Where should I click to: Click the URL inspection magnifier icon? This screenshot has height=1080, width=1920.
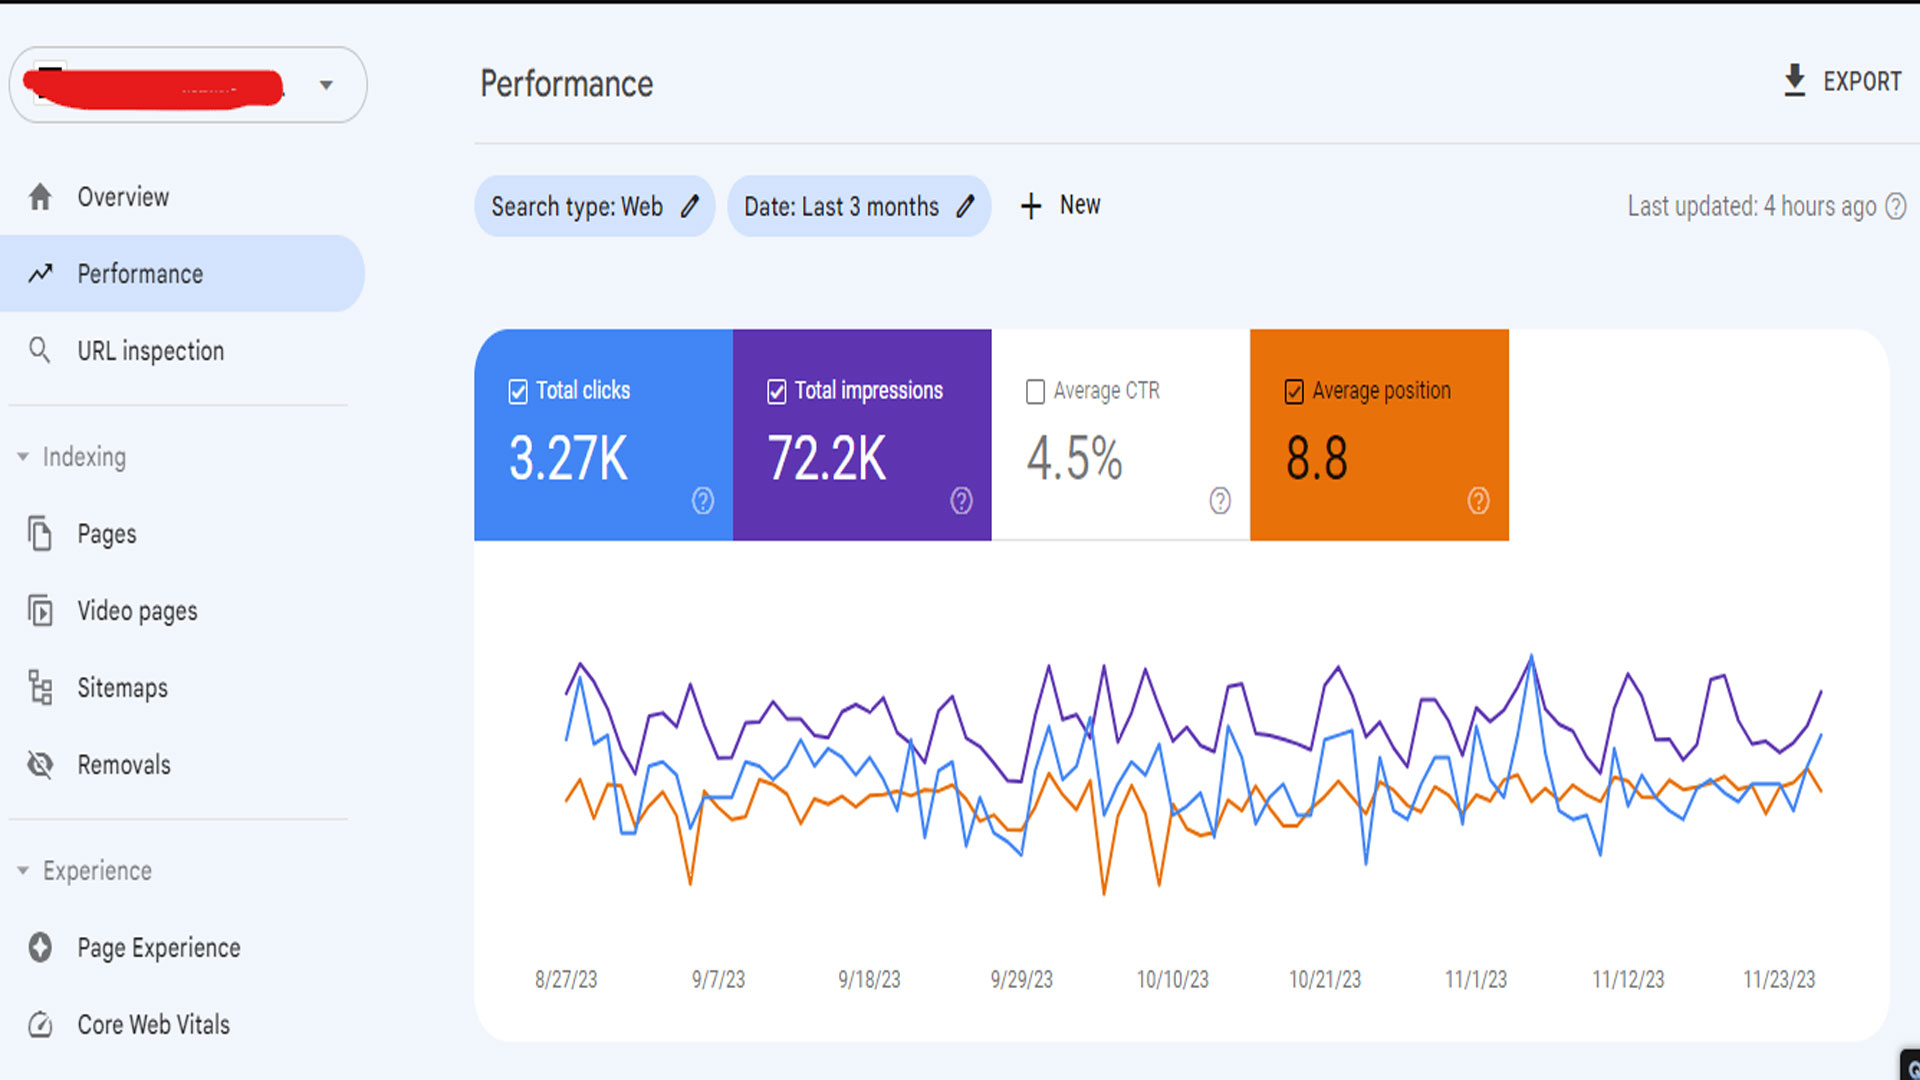[39, 350]
